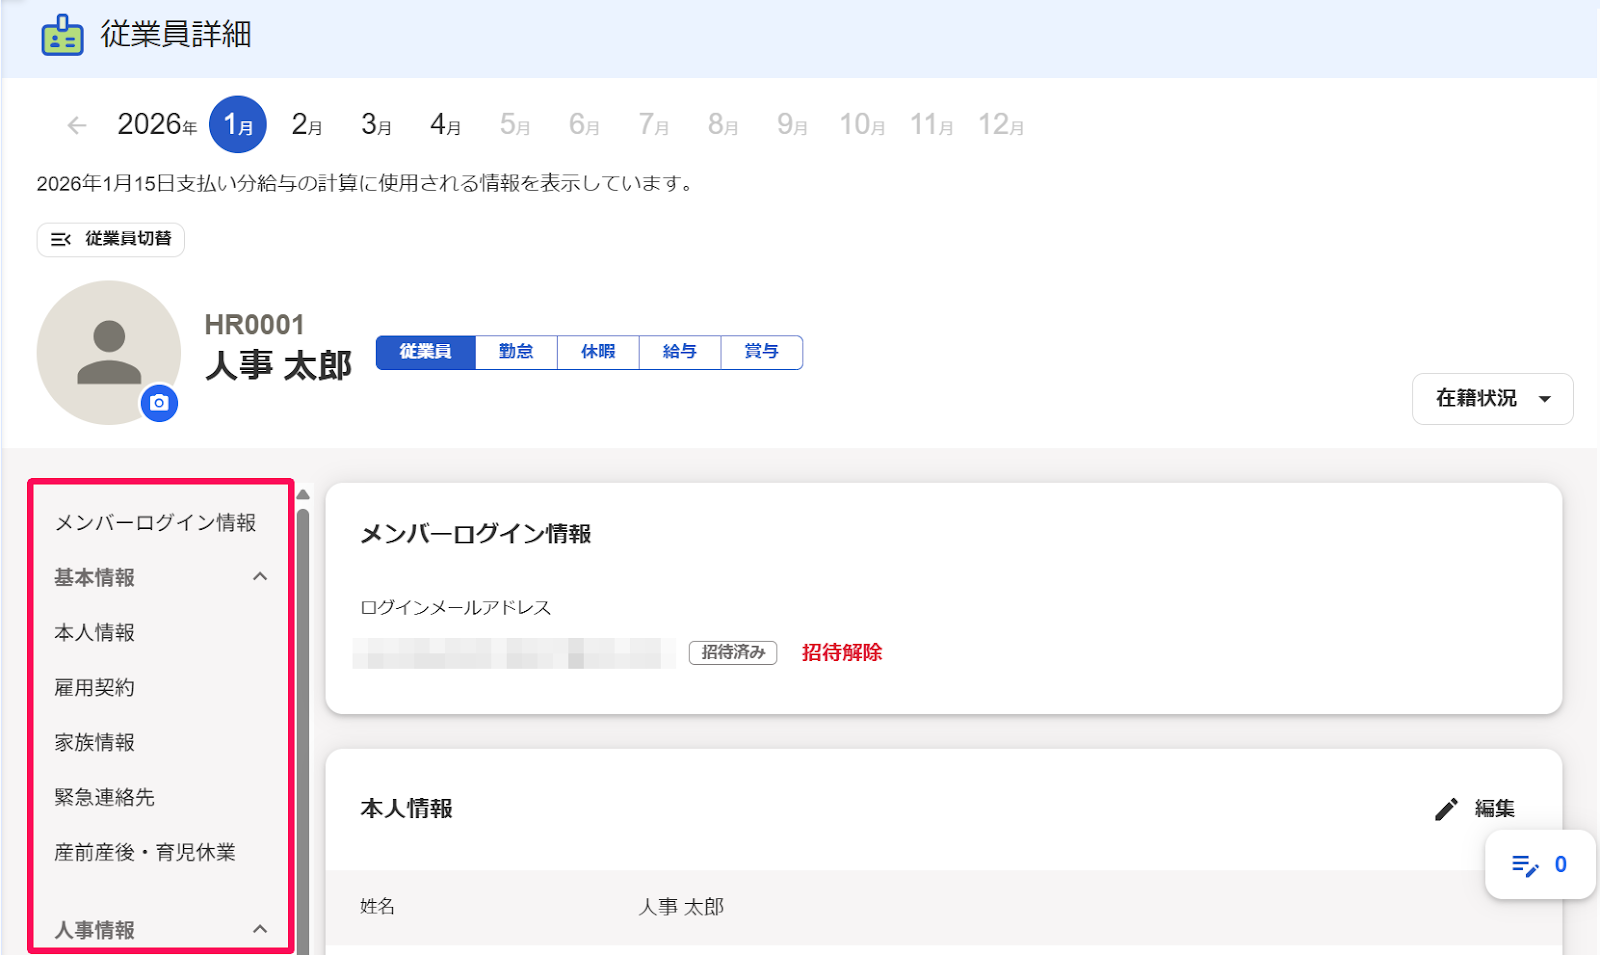Switch to the 給与 tab
The image size is (1600, 955).
tap(680, 352)
